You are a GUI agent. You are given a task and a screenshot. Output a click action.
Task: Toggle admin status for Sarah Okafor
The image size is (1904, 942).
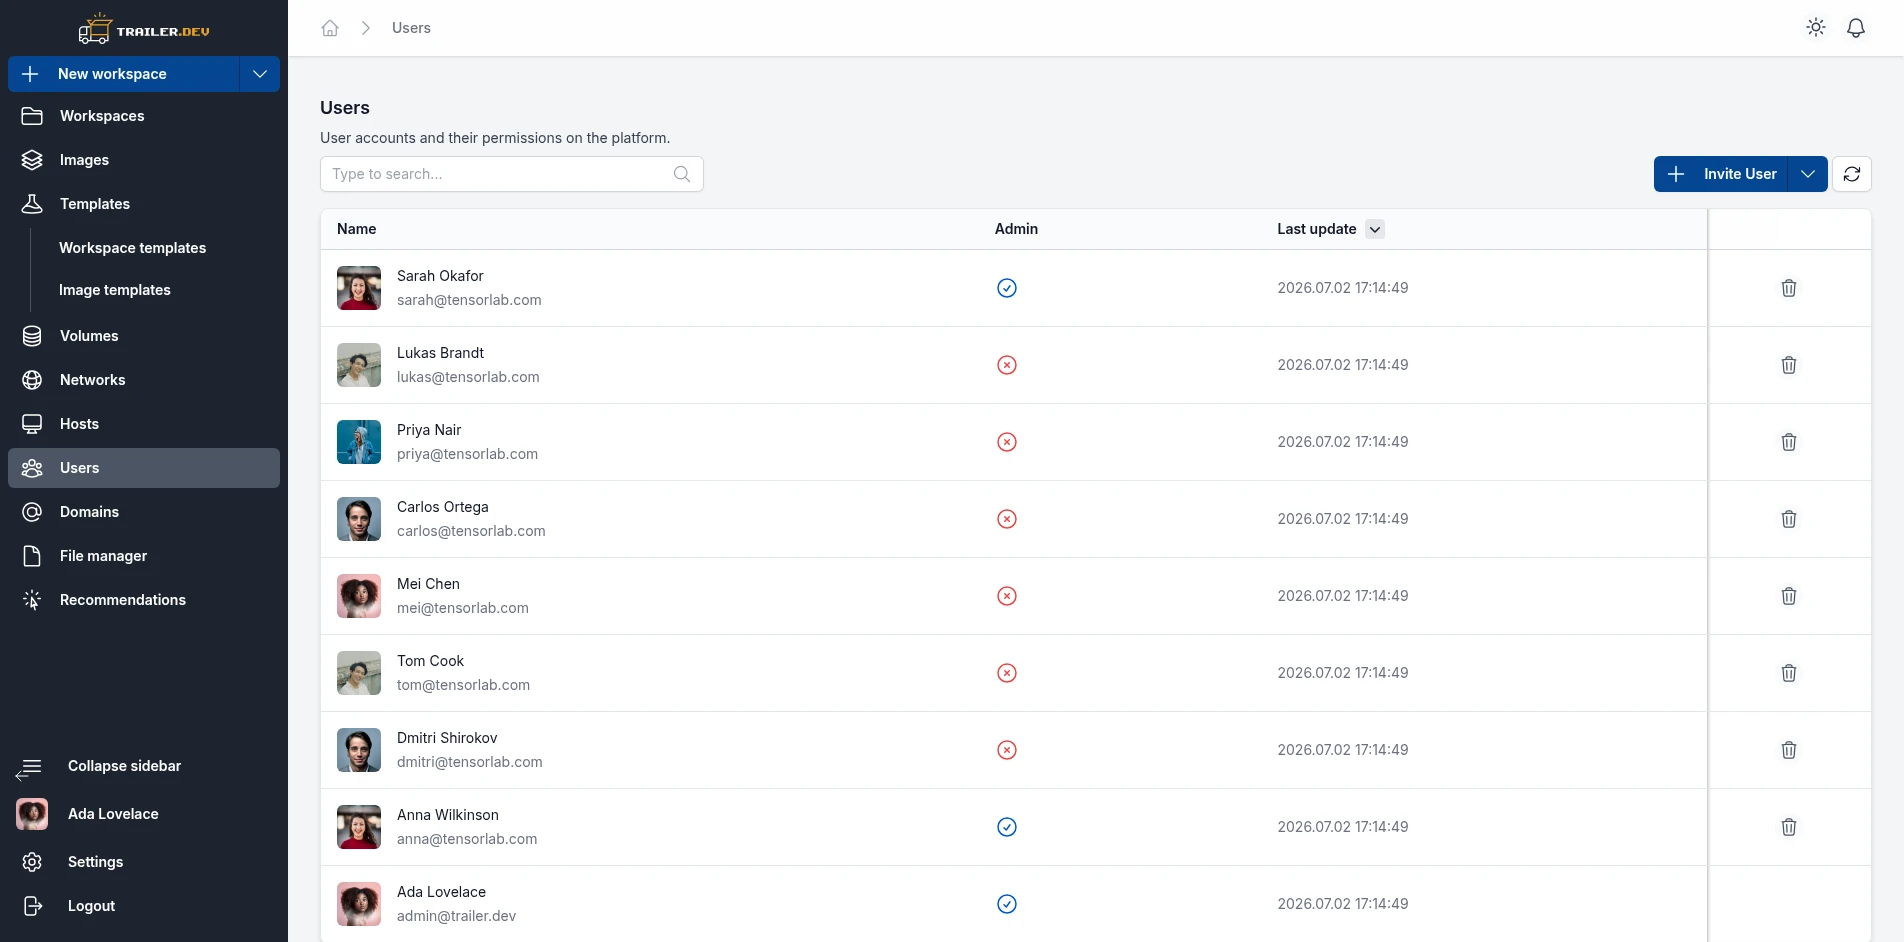pos(1007,288)
